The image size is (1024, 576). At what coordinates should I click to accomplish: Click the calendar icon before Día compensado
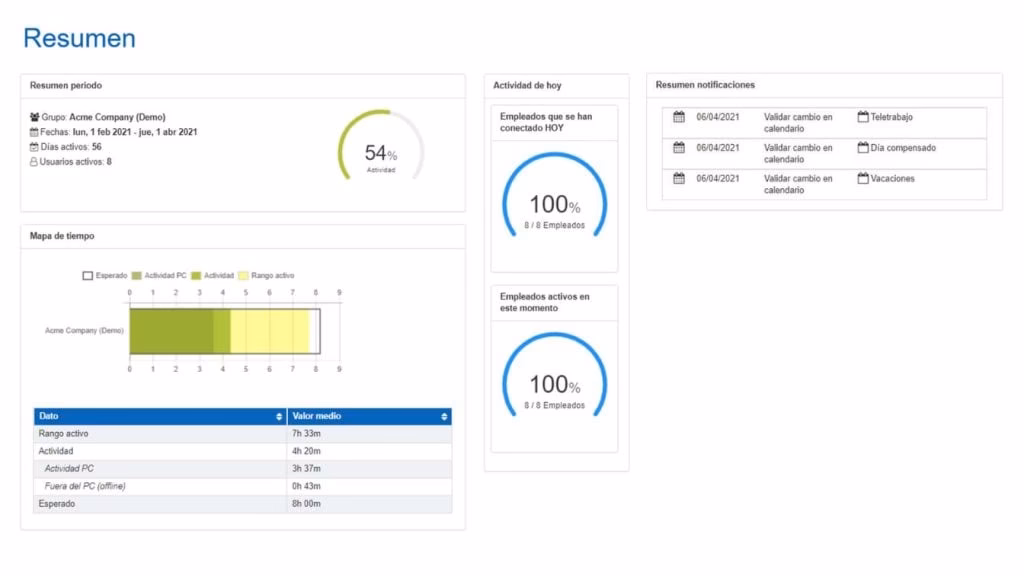tap(863, 148)
